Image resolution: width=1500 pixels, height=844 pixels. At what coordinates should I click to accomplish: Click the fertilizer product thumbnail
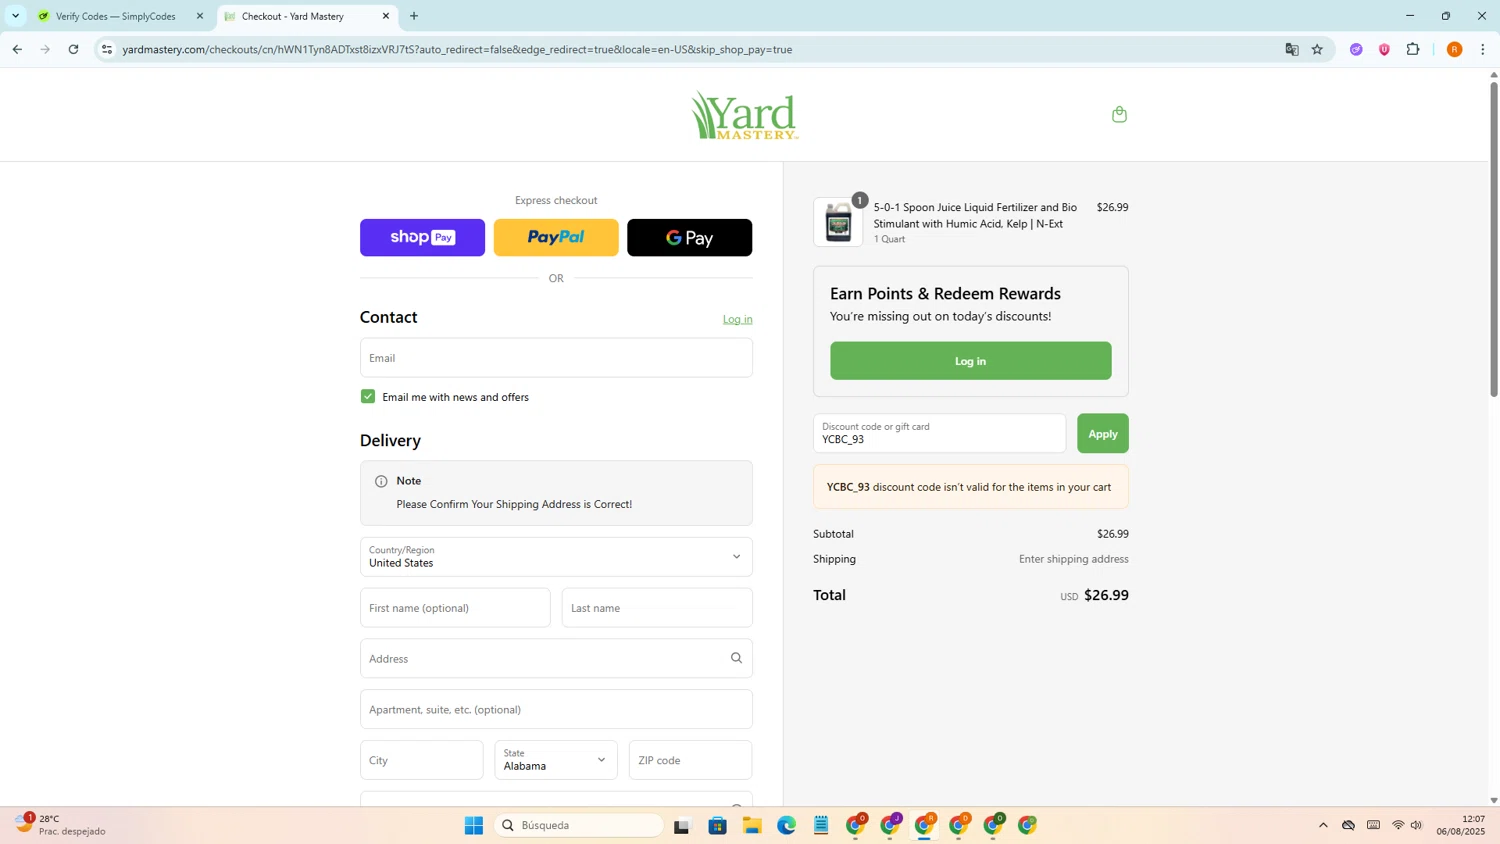click(838, 222)
